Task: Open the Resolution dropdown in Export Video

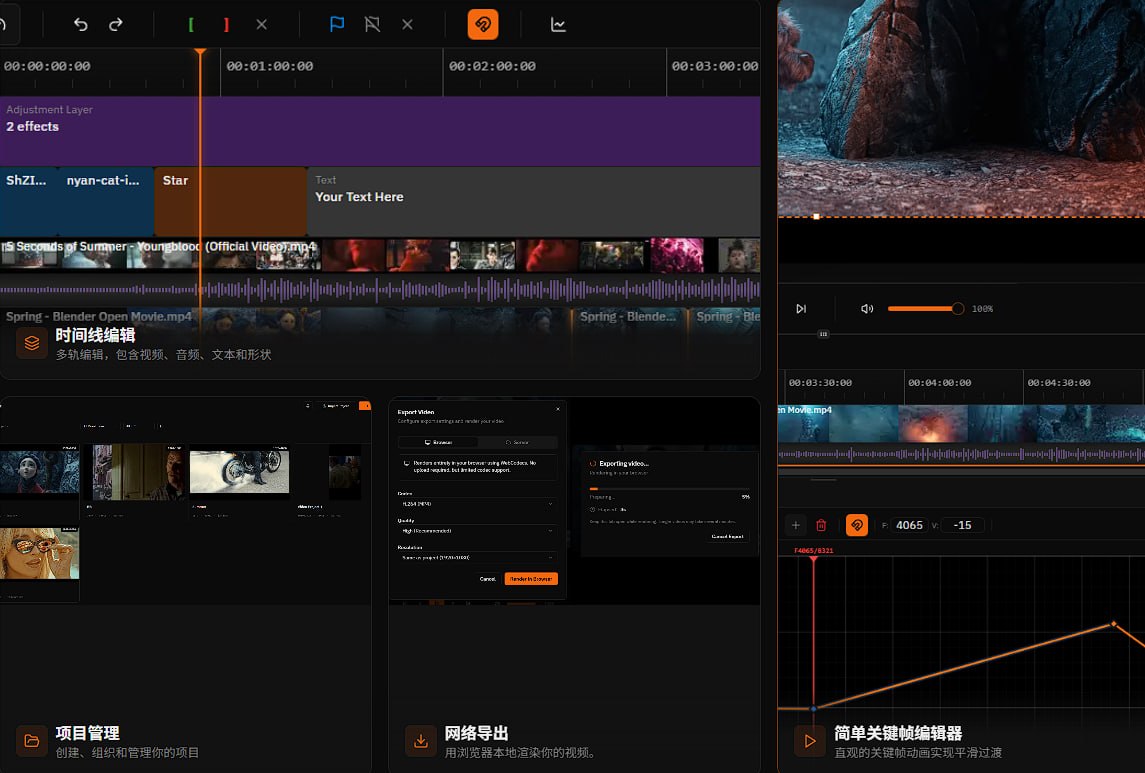Action: click(477, 557)
